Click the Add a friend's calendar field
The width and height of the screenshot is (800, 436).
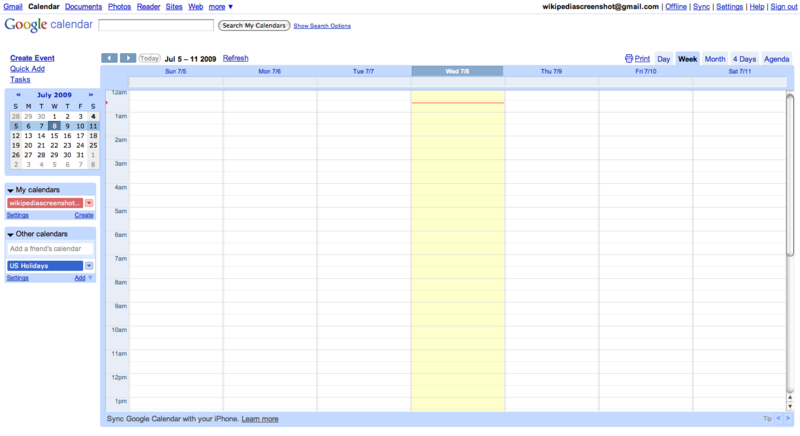(50, 249)
